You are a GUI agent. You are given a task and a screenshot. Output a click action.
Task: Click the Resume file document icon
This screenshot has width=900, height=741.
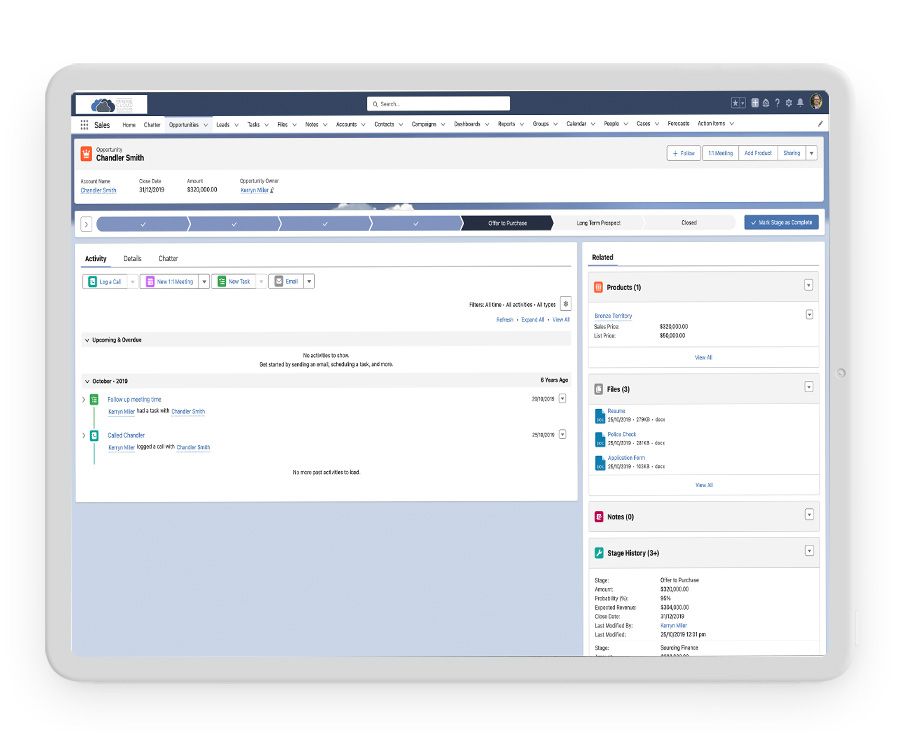pyautogui.click(x=600, y=415)
